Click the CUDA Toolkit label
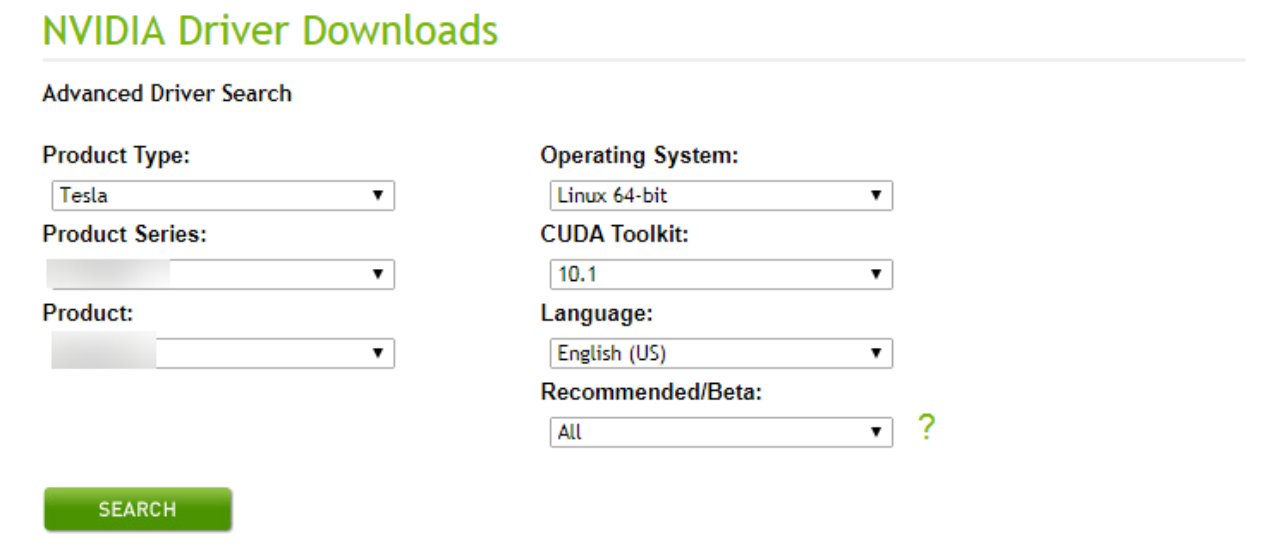The height and width of the screenshot is (549, 1280). click(x=617, y=234)
